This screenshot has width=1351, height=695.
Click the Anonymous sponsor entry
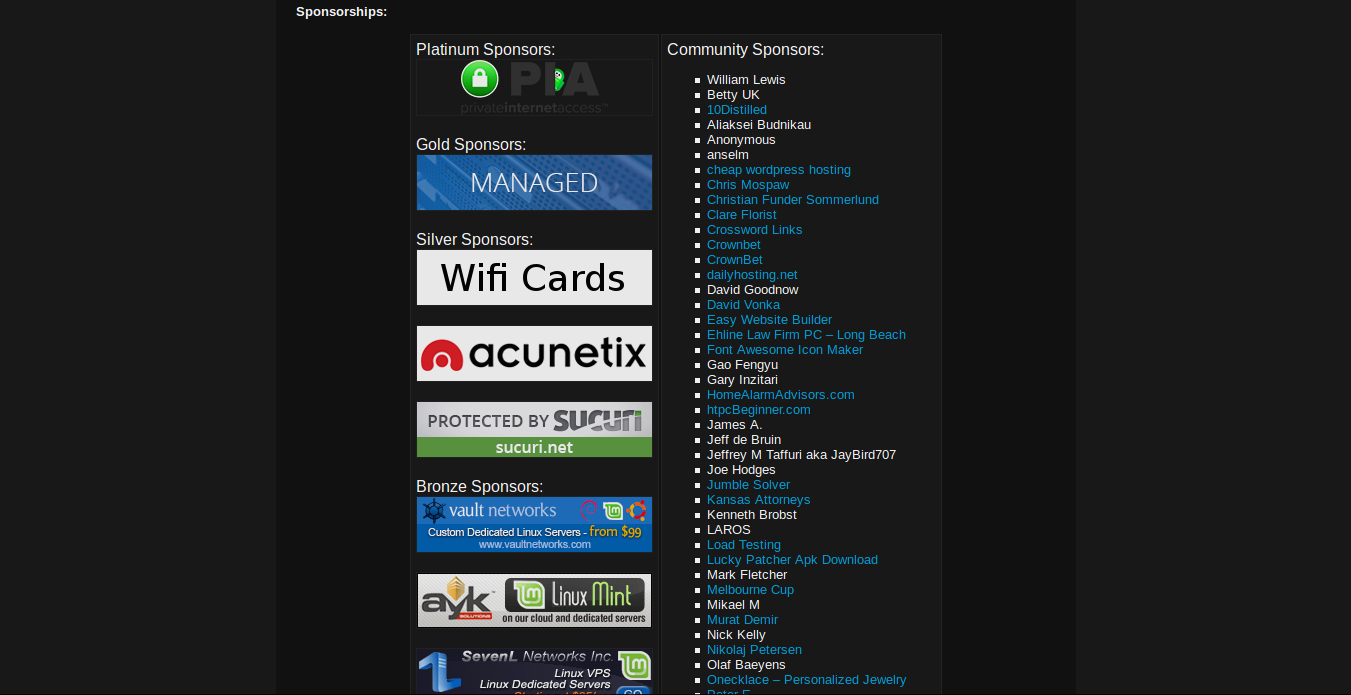[x=741, y=140]
